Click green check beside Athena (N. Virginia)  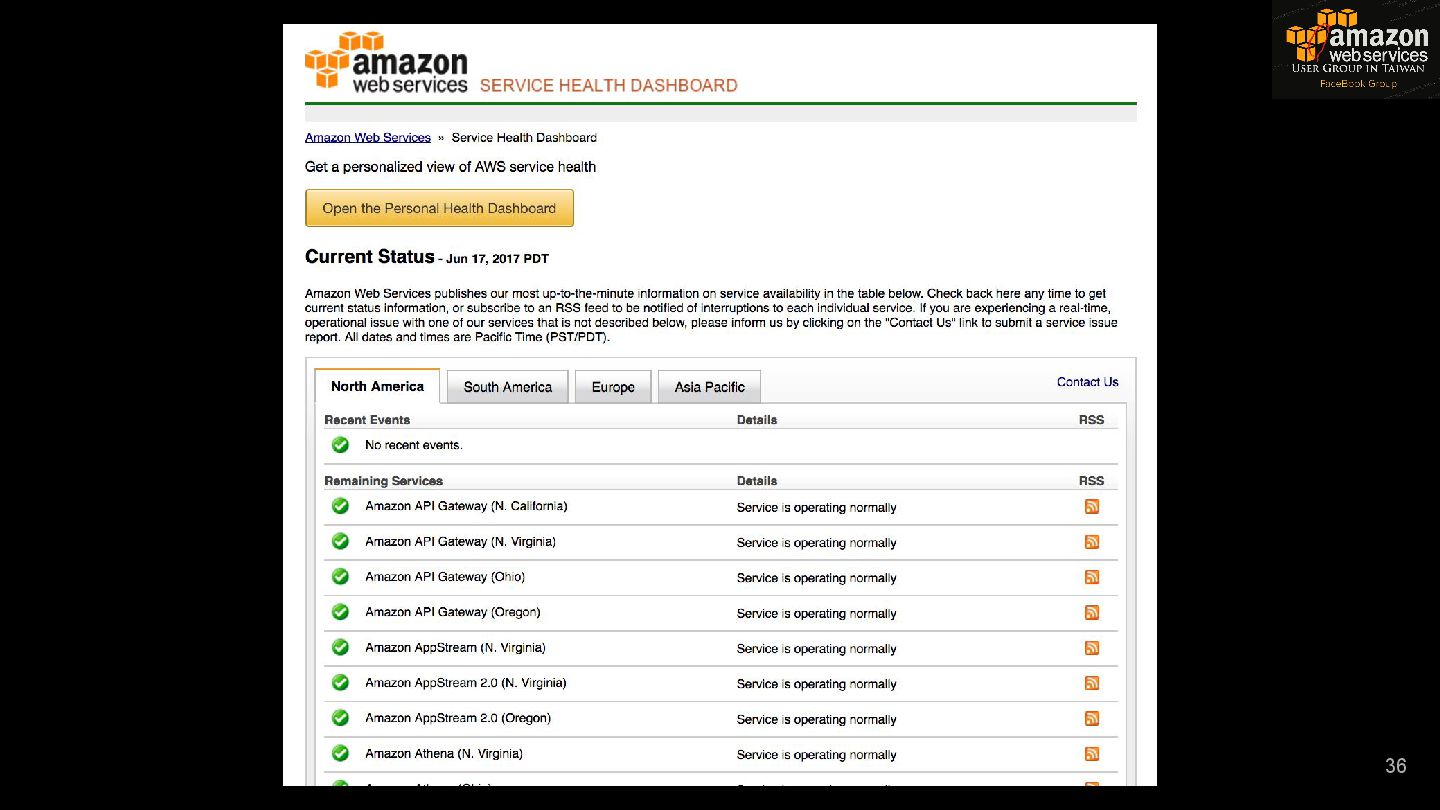(340, 753)
